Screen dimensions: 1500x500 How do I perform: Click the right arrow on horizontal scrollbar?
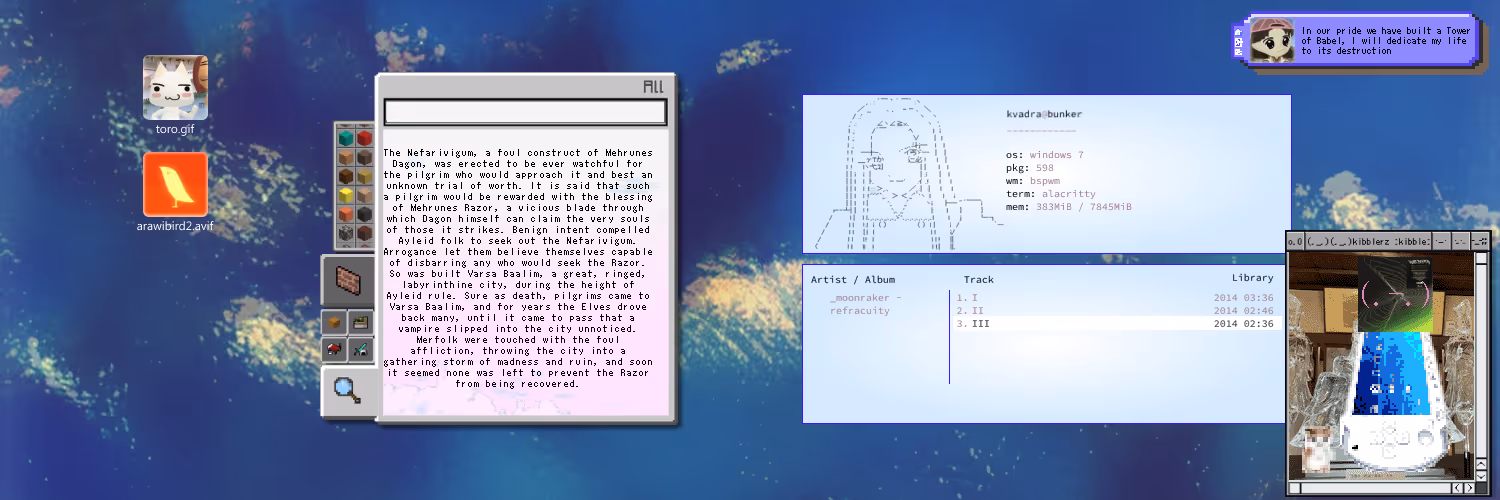1469,488
